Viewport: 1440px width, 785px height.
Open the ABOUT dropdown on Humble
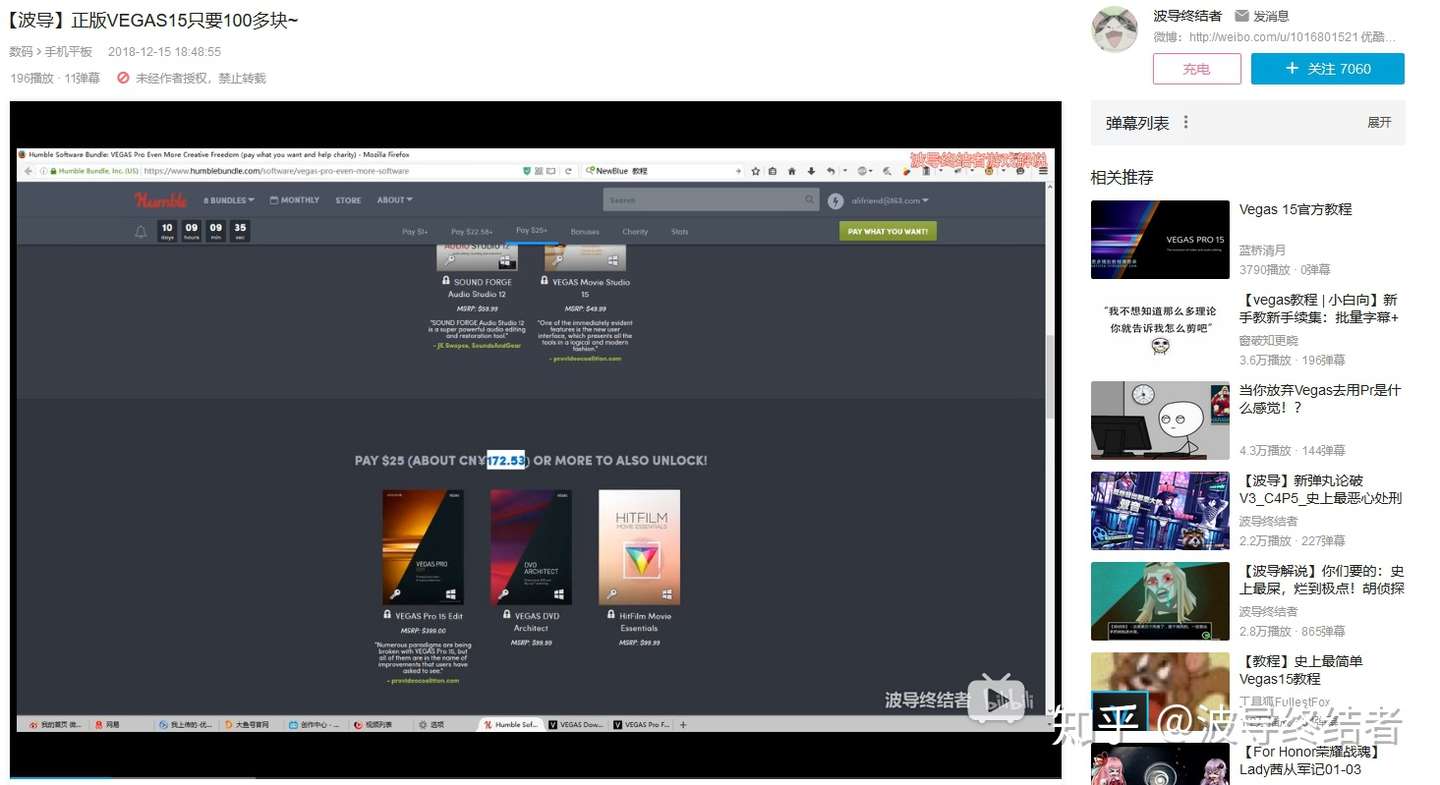point(395,200)
